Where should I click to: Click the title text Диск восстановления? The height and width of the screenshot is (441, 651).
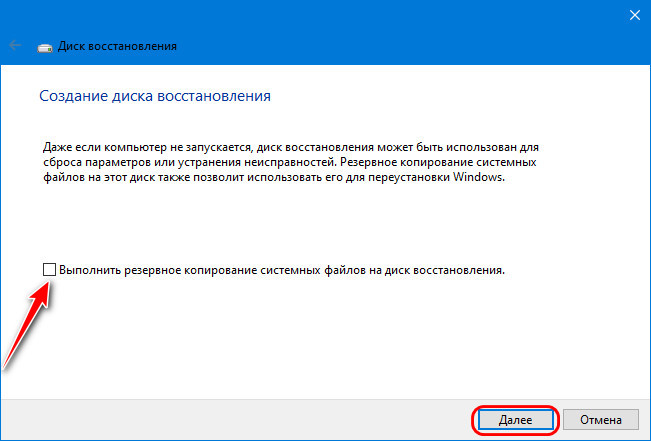coord(117,46)
